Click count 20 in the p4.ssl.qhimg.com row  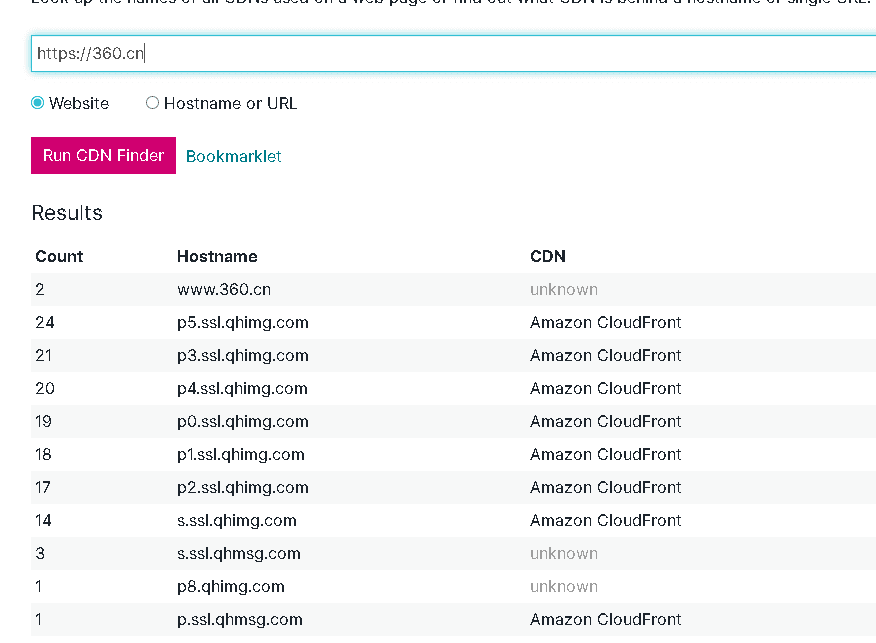click(x=45, y=388)
